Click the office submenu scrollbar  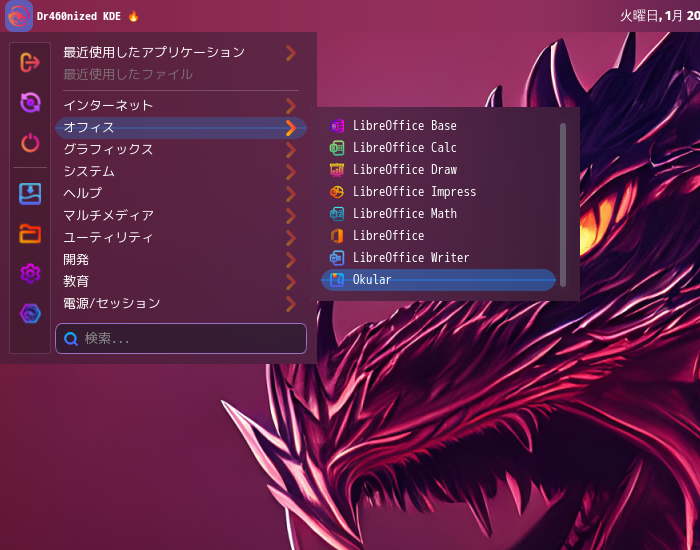click(x=563, y=205)
